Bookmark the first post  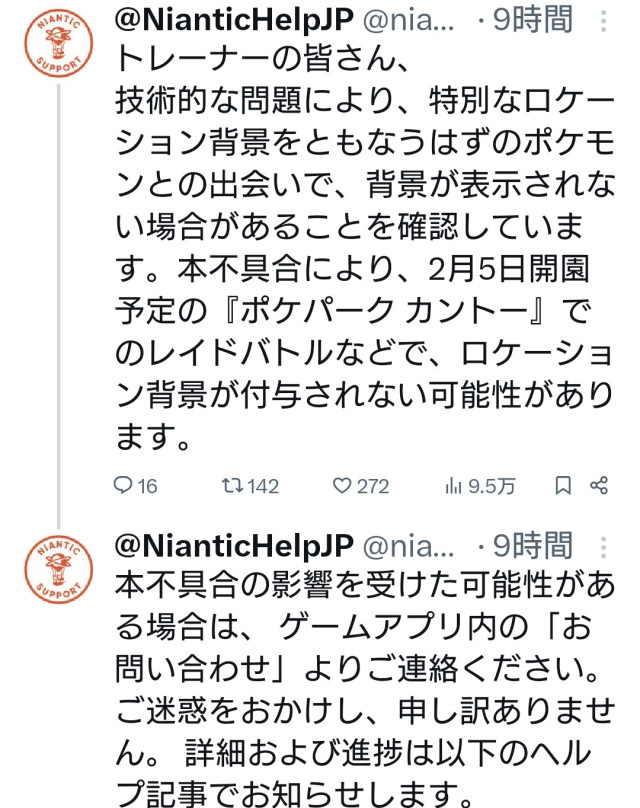pos(563,486)
